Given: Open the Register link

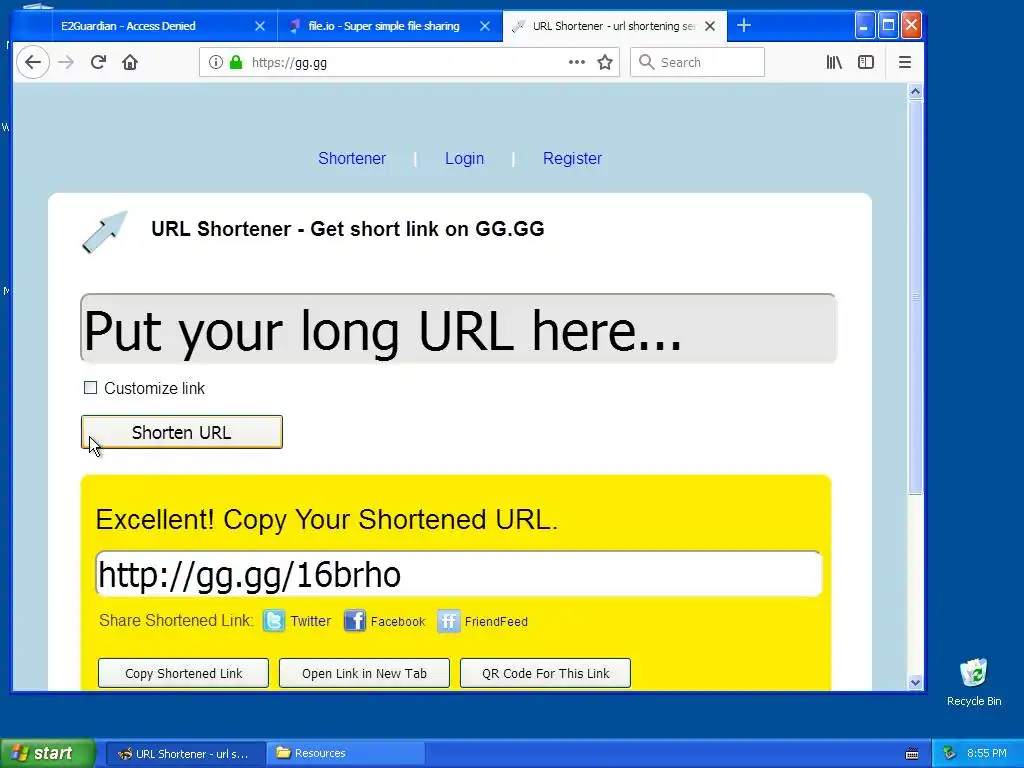Looking at the screenshot, I should pyautogui.click(x=572, y=159).
